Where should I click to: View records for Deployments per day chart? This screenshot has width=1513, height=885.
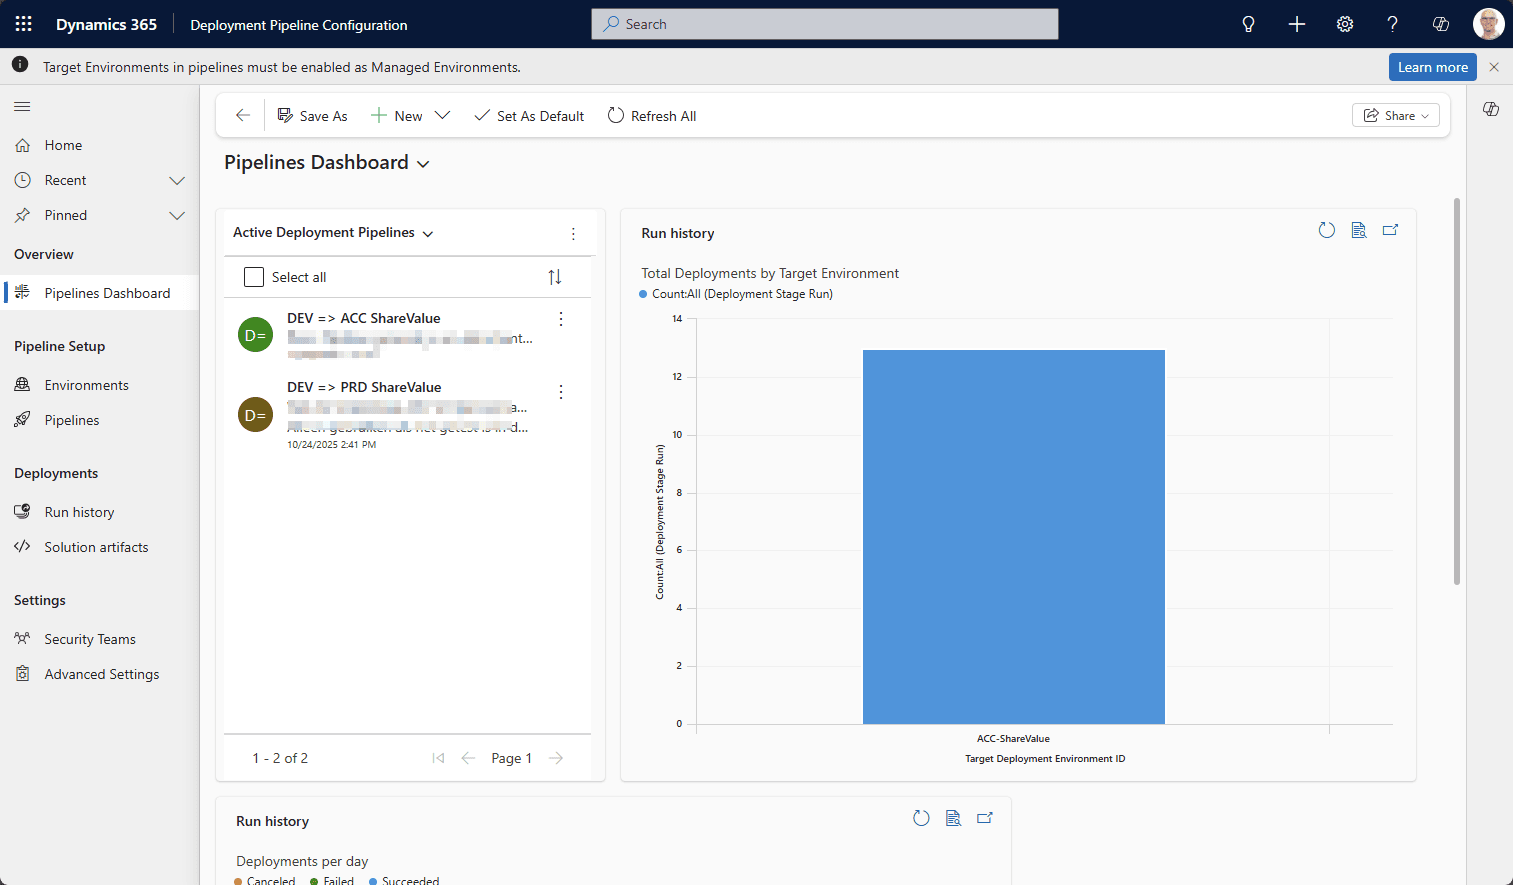[x=953, y=818]
